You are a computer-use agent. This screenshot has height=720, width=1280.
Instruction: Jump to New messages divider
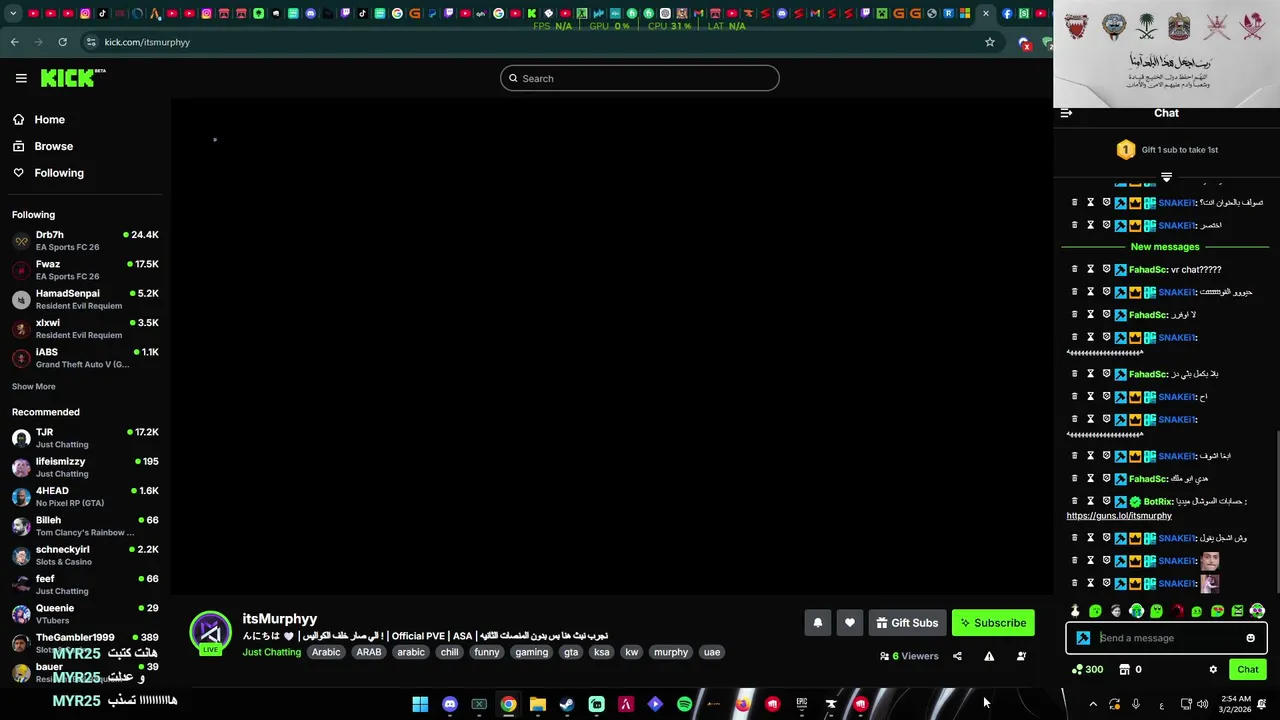coord(1165,247)
